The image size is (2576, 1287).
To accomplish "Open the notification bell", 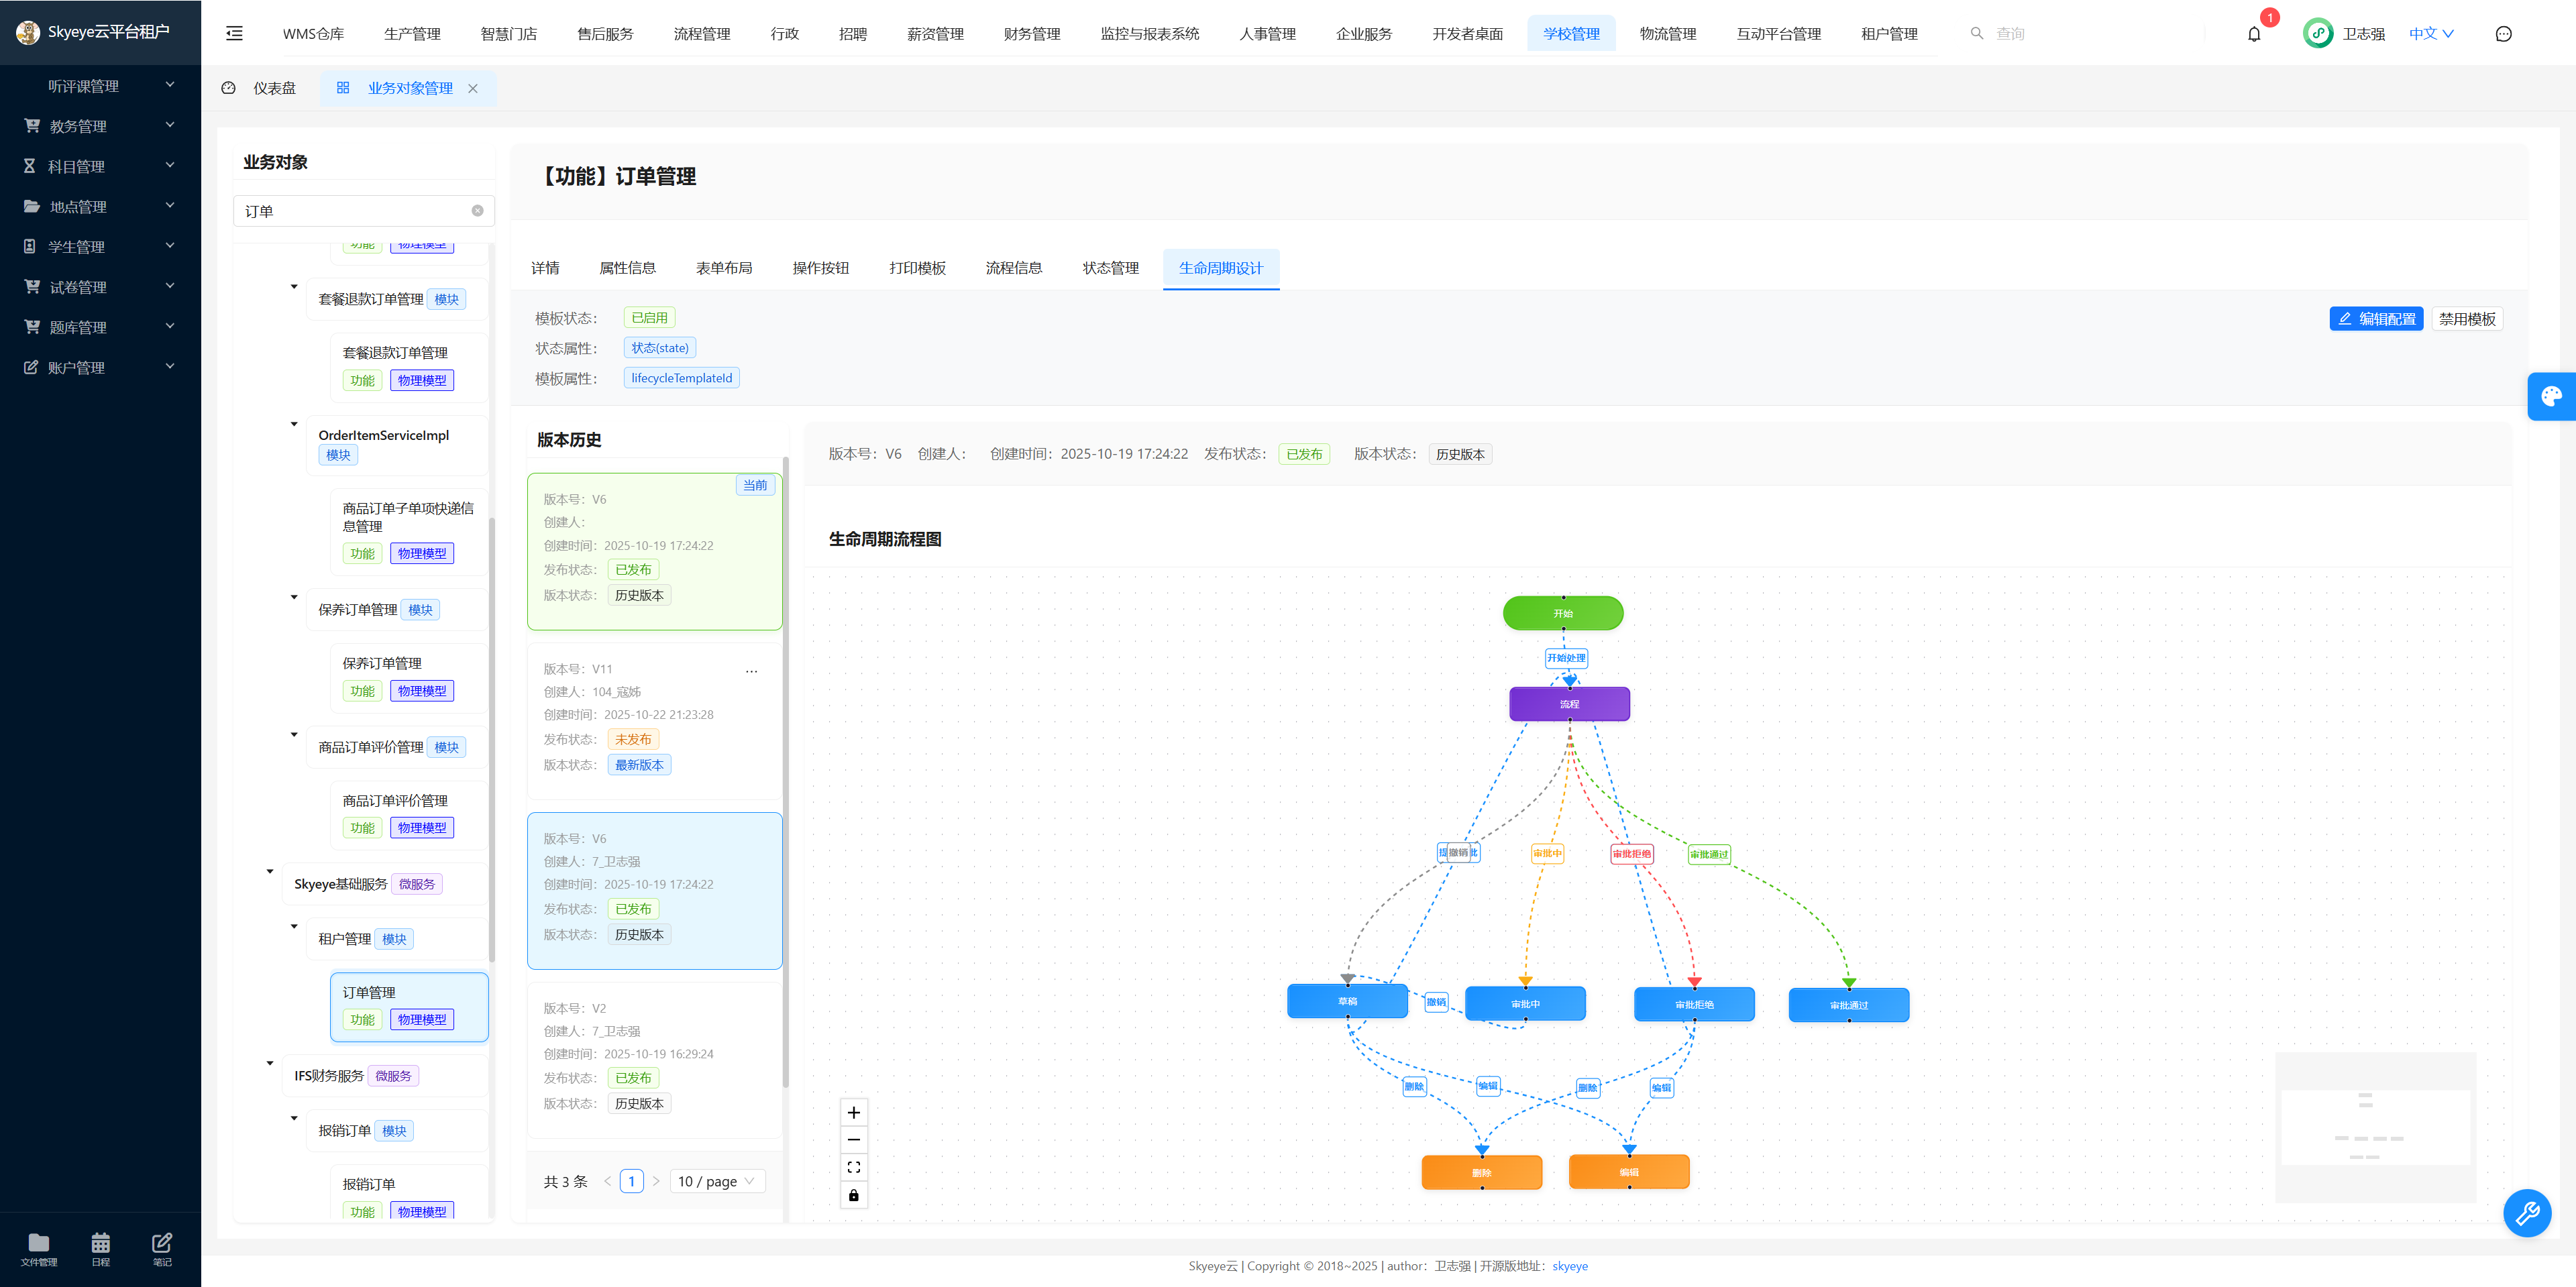I will pyautogui.click(x=2253, y=33).
